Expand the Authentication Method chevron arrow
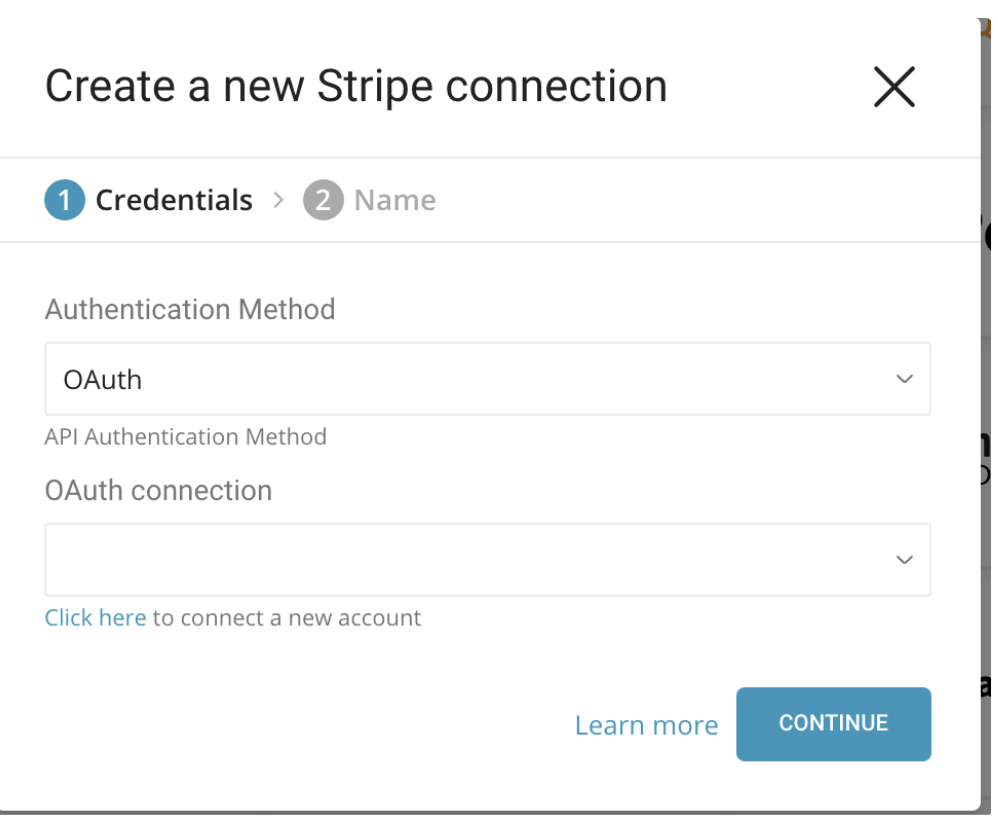This screenshot has height=824, width=998. (x=904, y=379)
